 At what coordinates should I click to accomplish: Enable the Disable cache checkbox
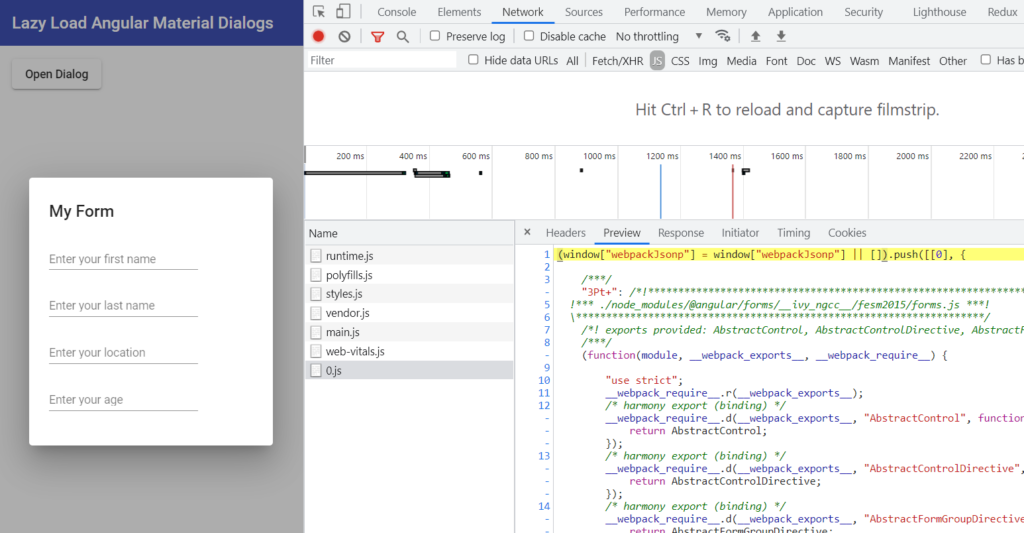click(x=529, y=36)
